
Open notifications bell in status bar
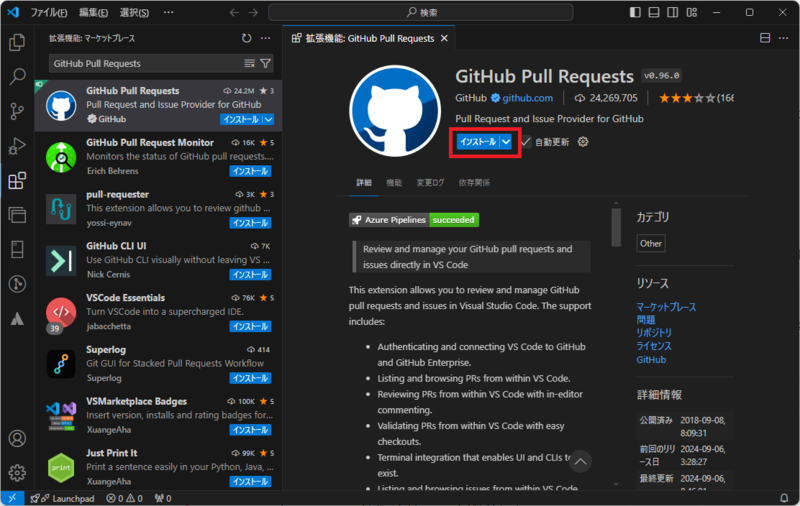tap(784, 498)
